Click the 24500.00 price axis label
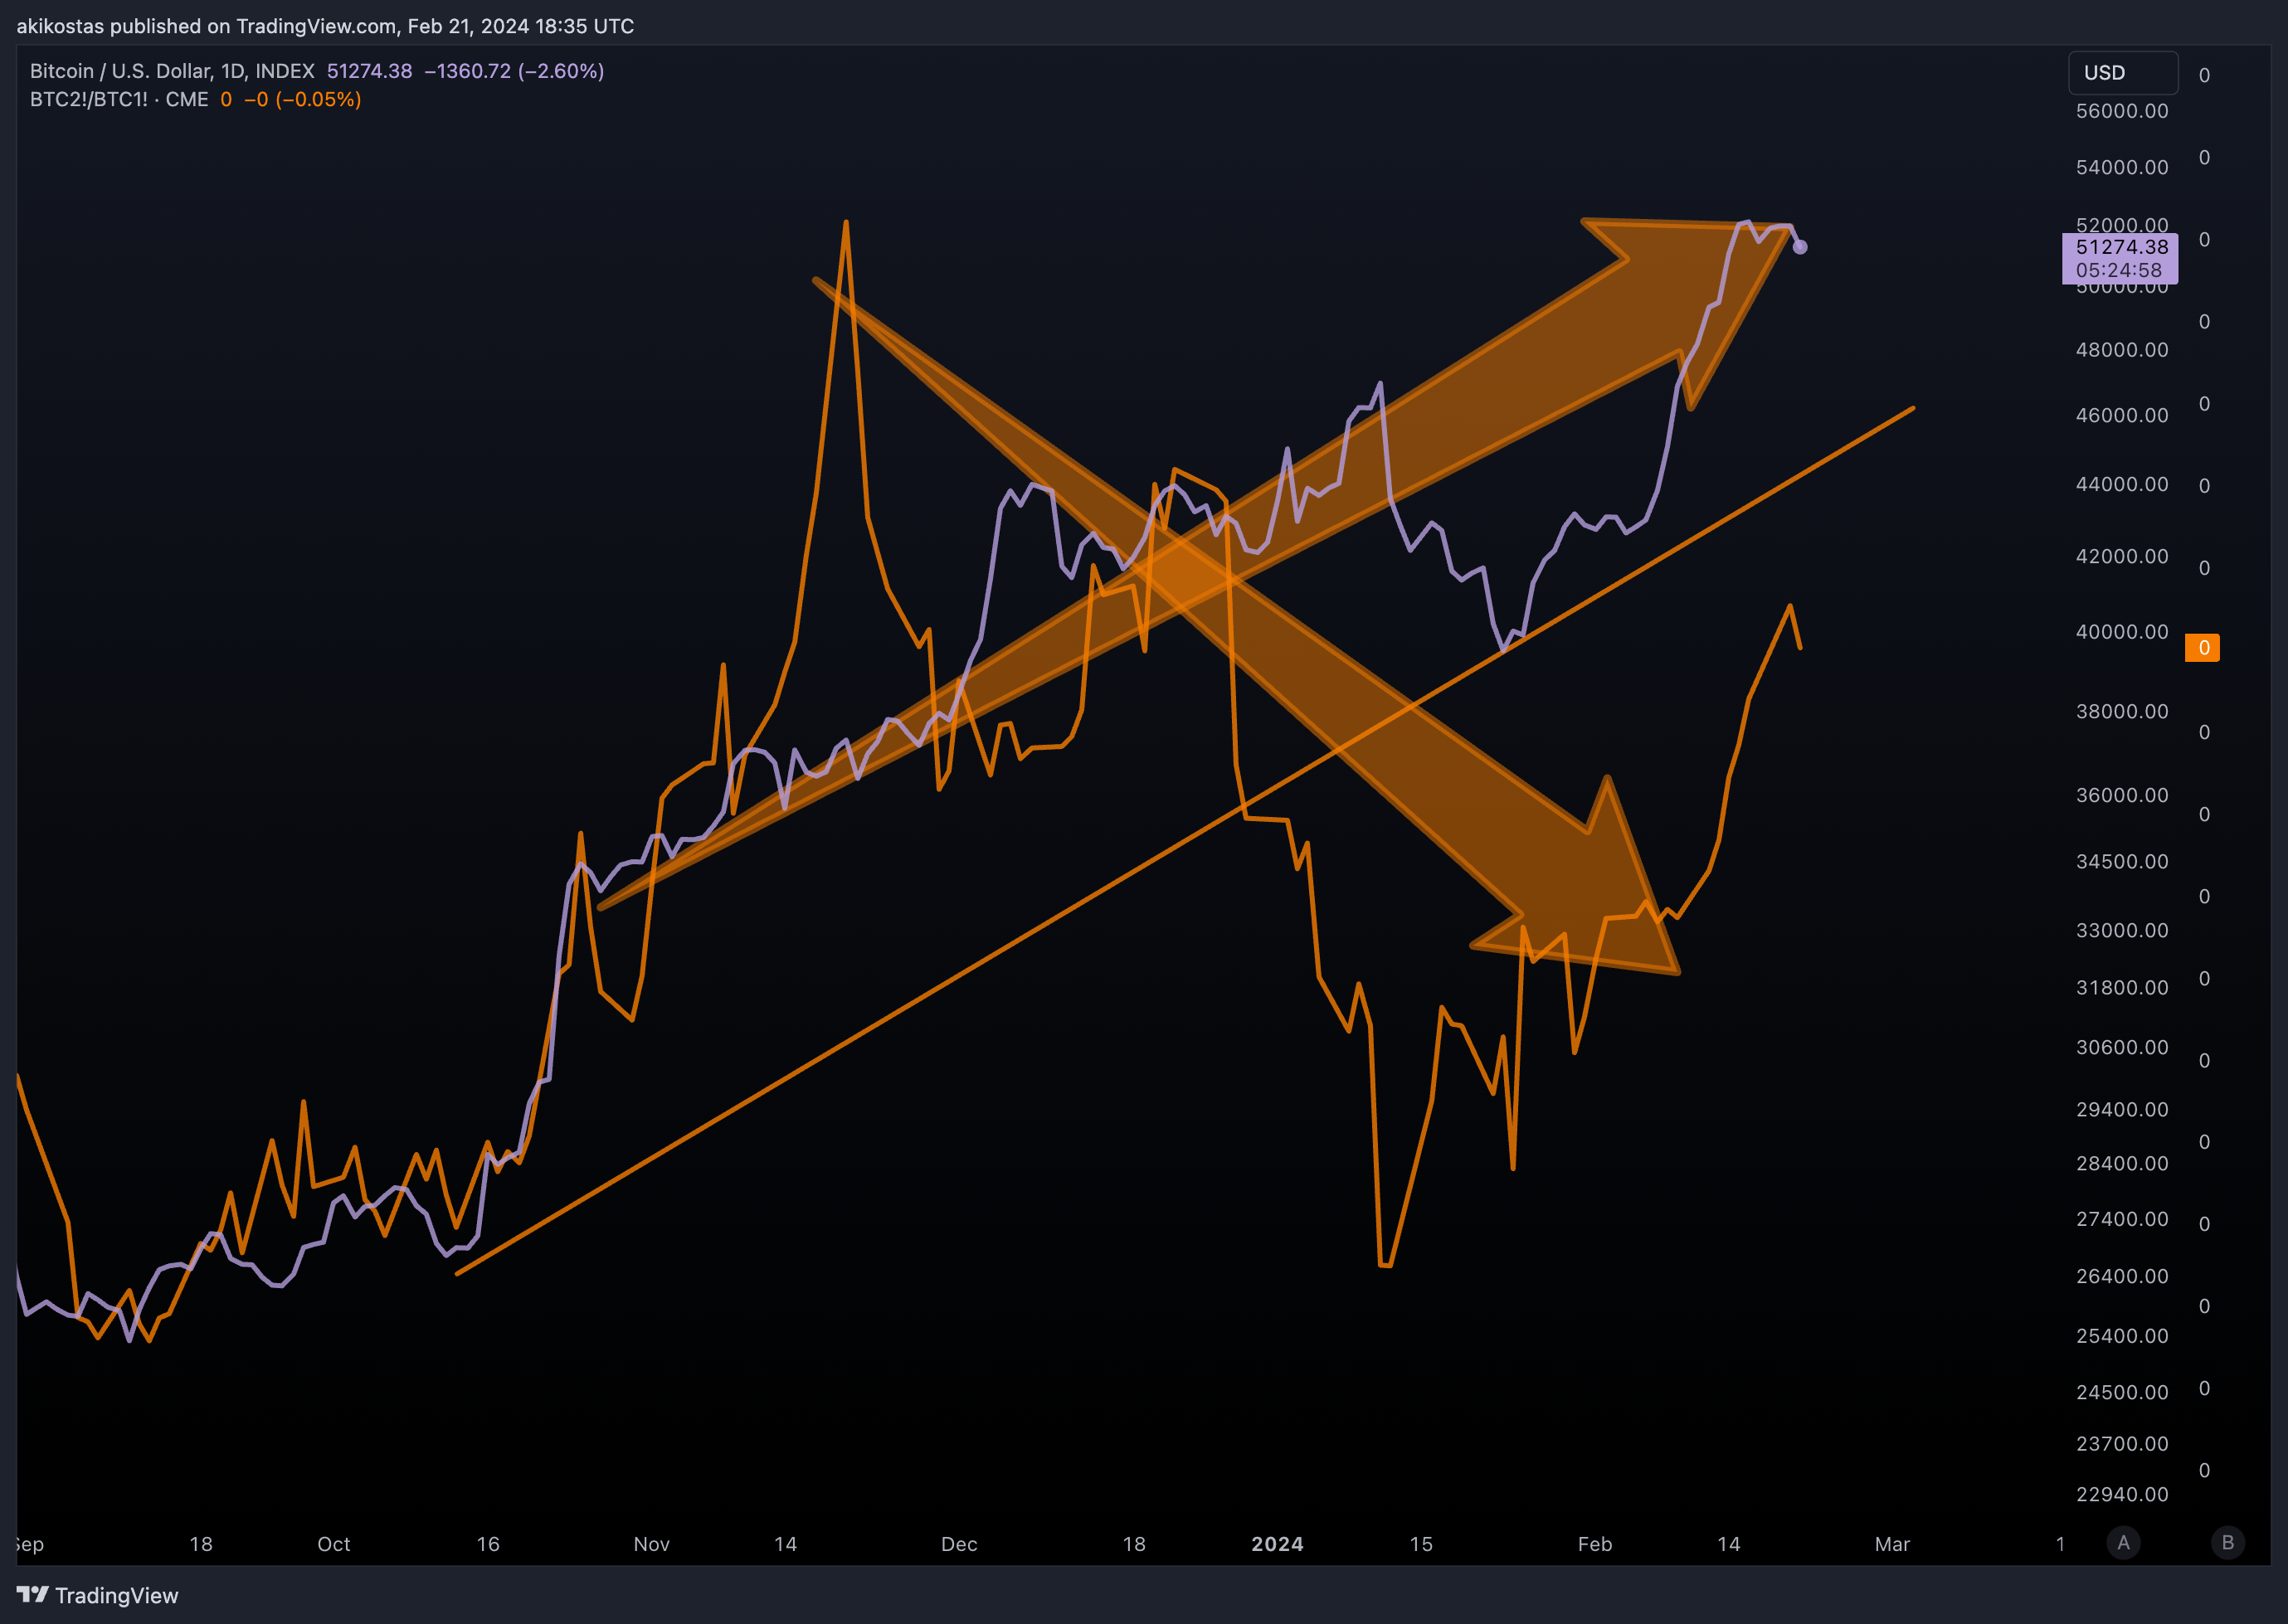This screenshot has width=2288, height=1624. tap(2122, 1392)
